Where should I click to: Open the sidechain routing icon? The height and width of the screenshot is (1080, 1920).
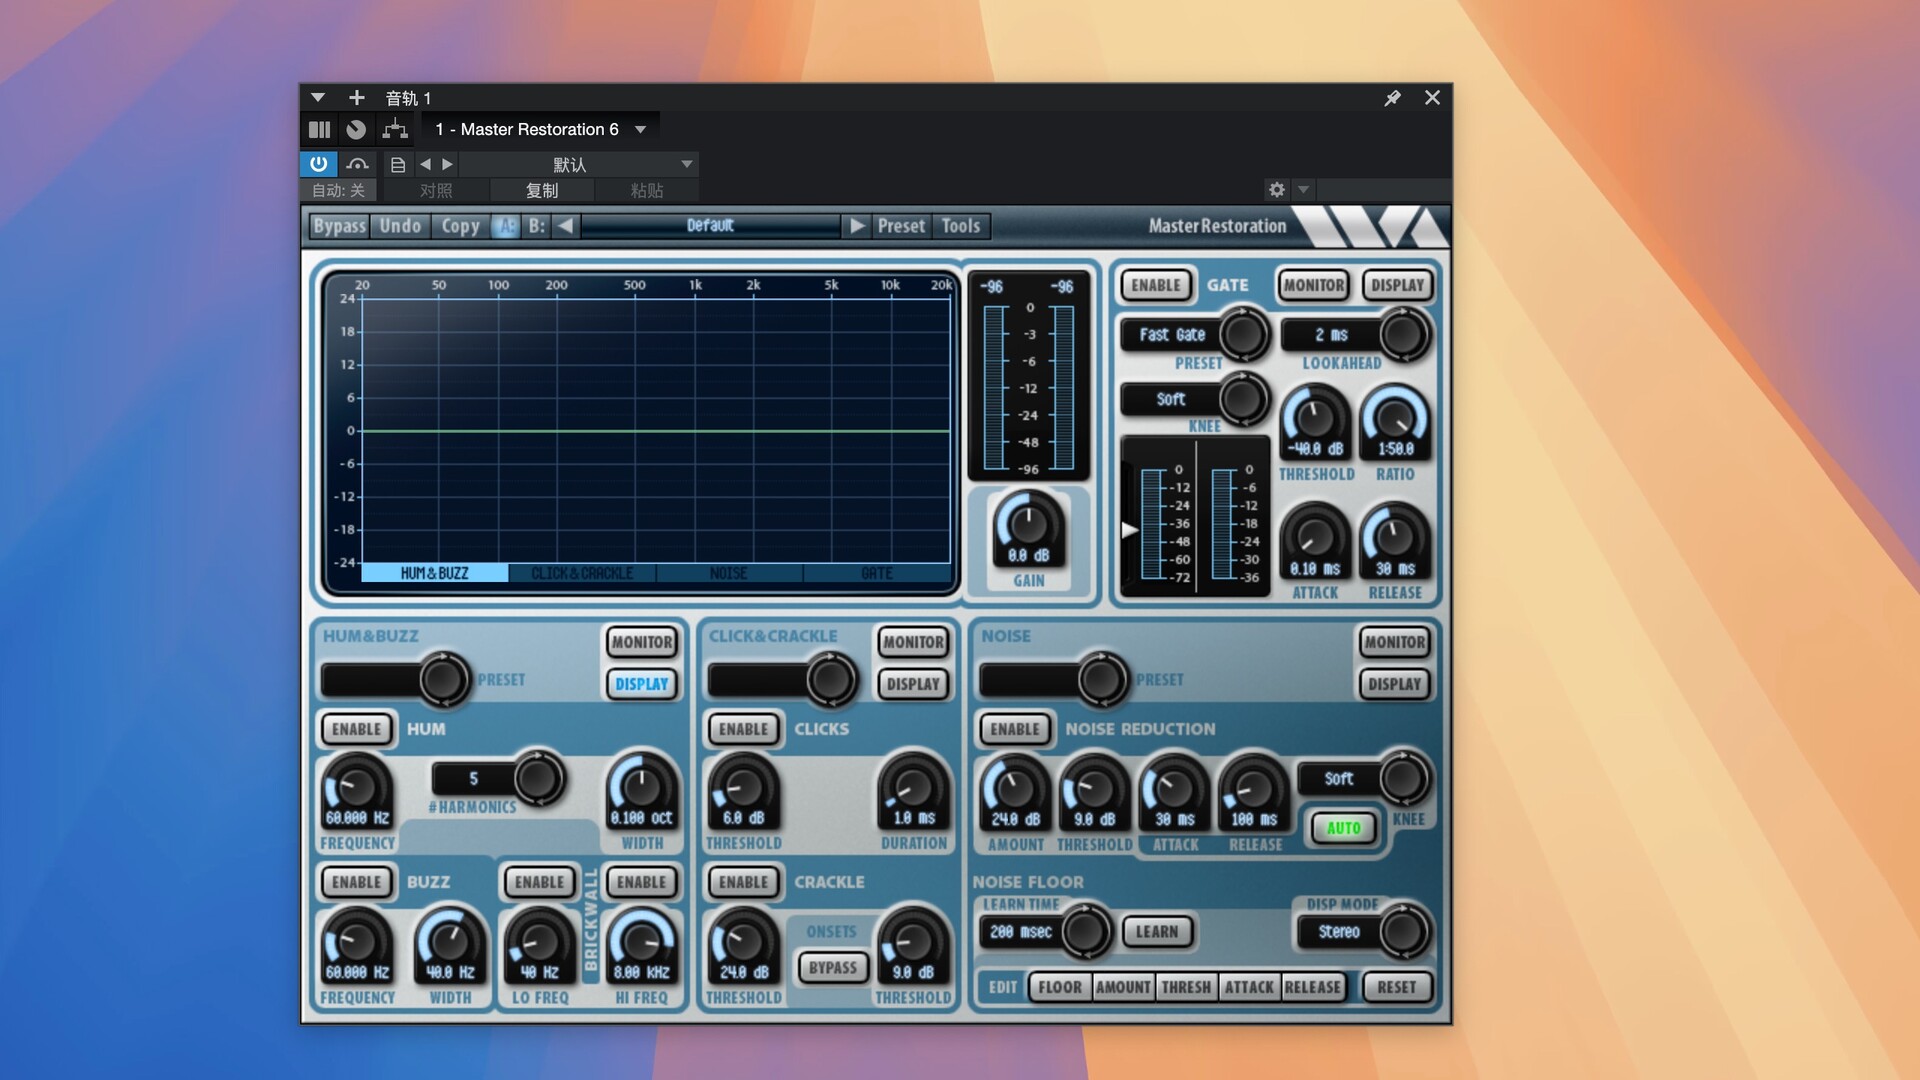click(x=395, y=129)
